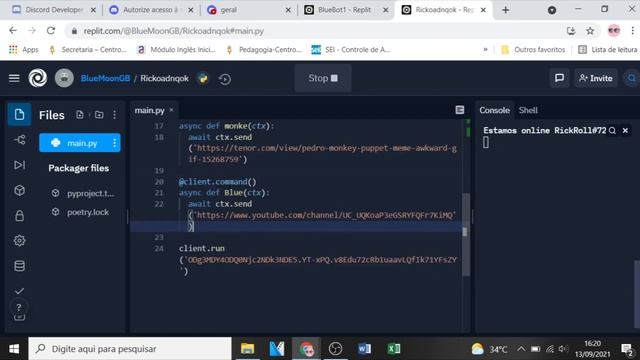Open the Secrets lock sidebar icon

(x=19, y=216)
